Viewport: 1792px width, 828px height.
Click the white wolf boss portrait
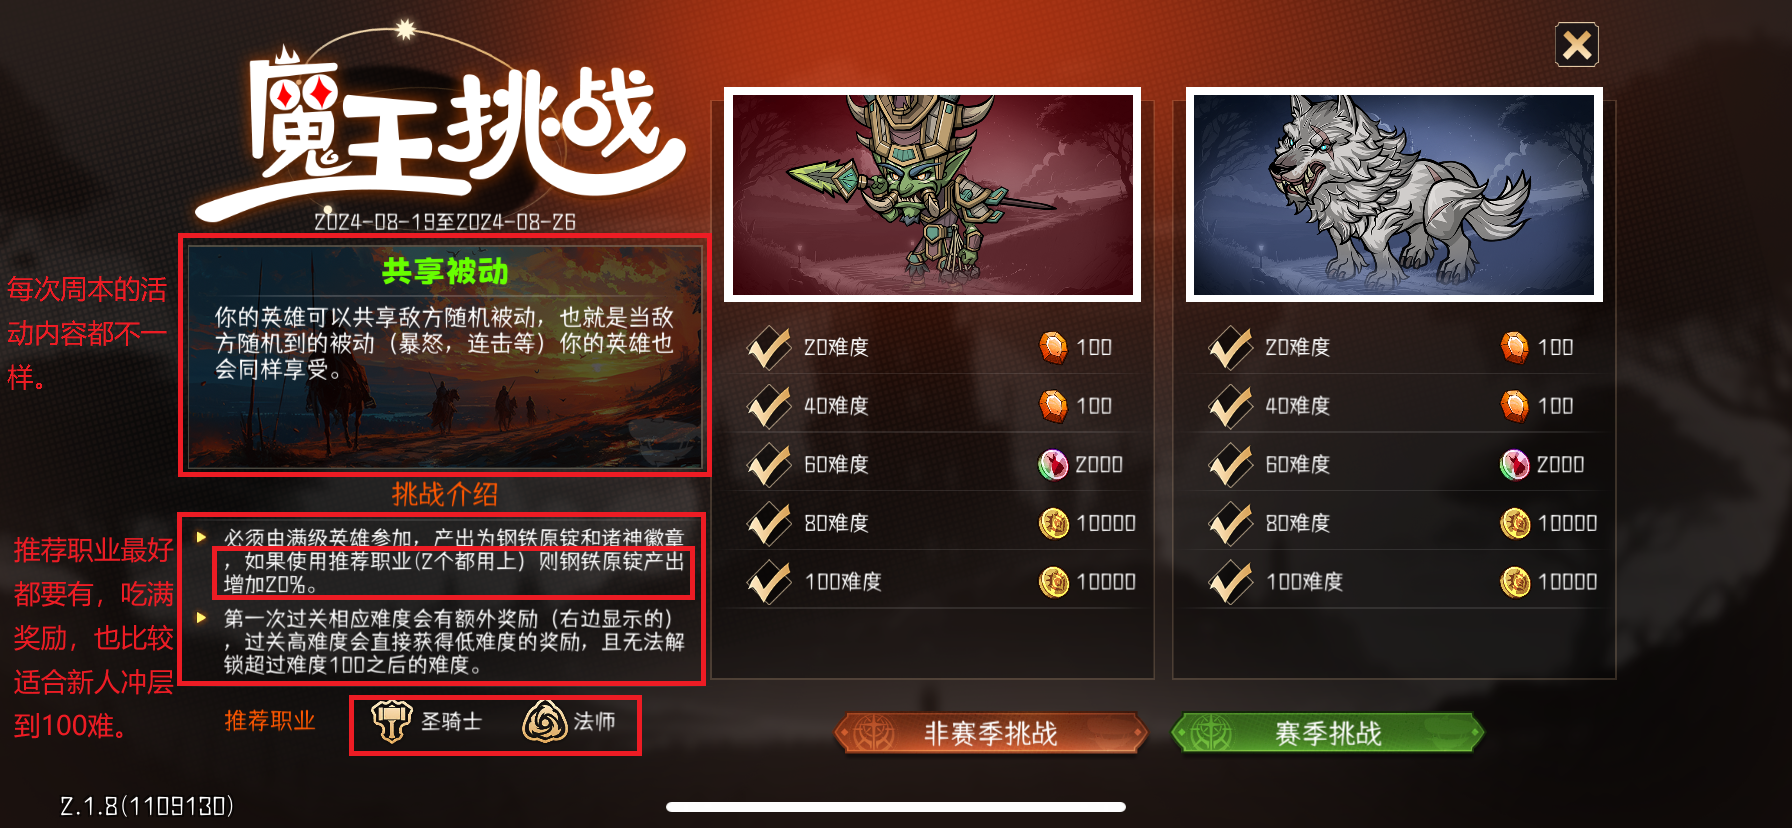coord(1394,195)
